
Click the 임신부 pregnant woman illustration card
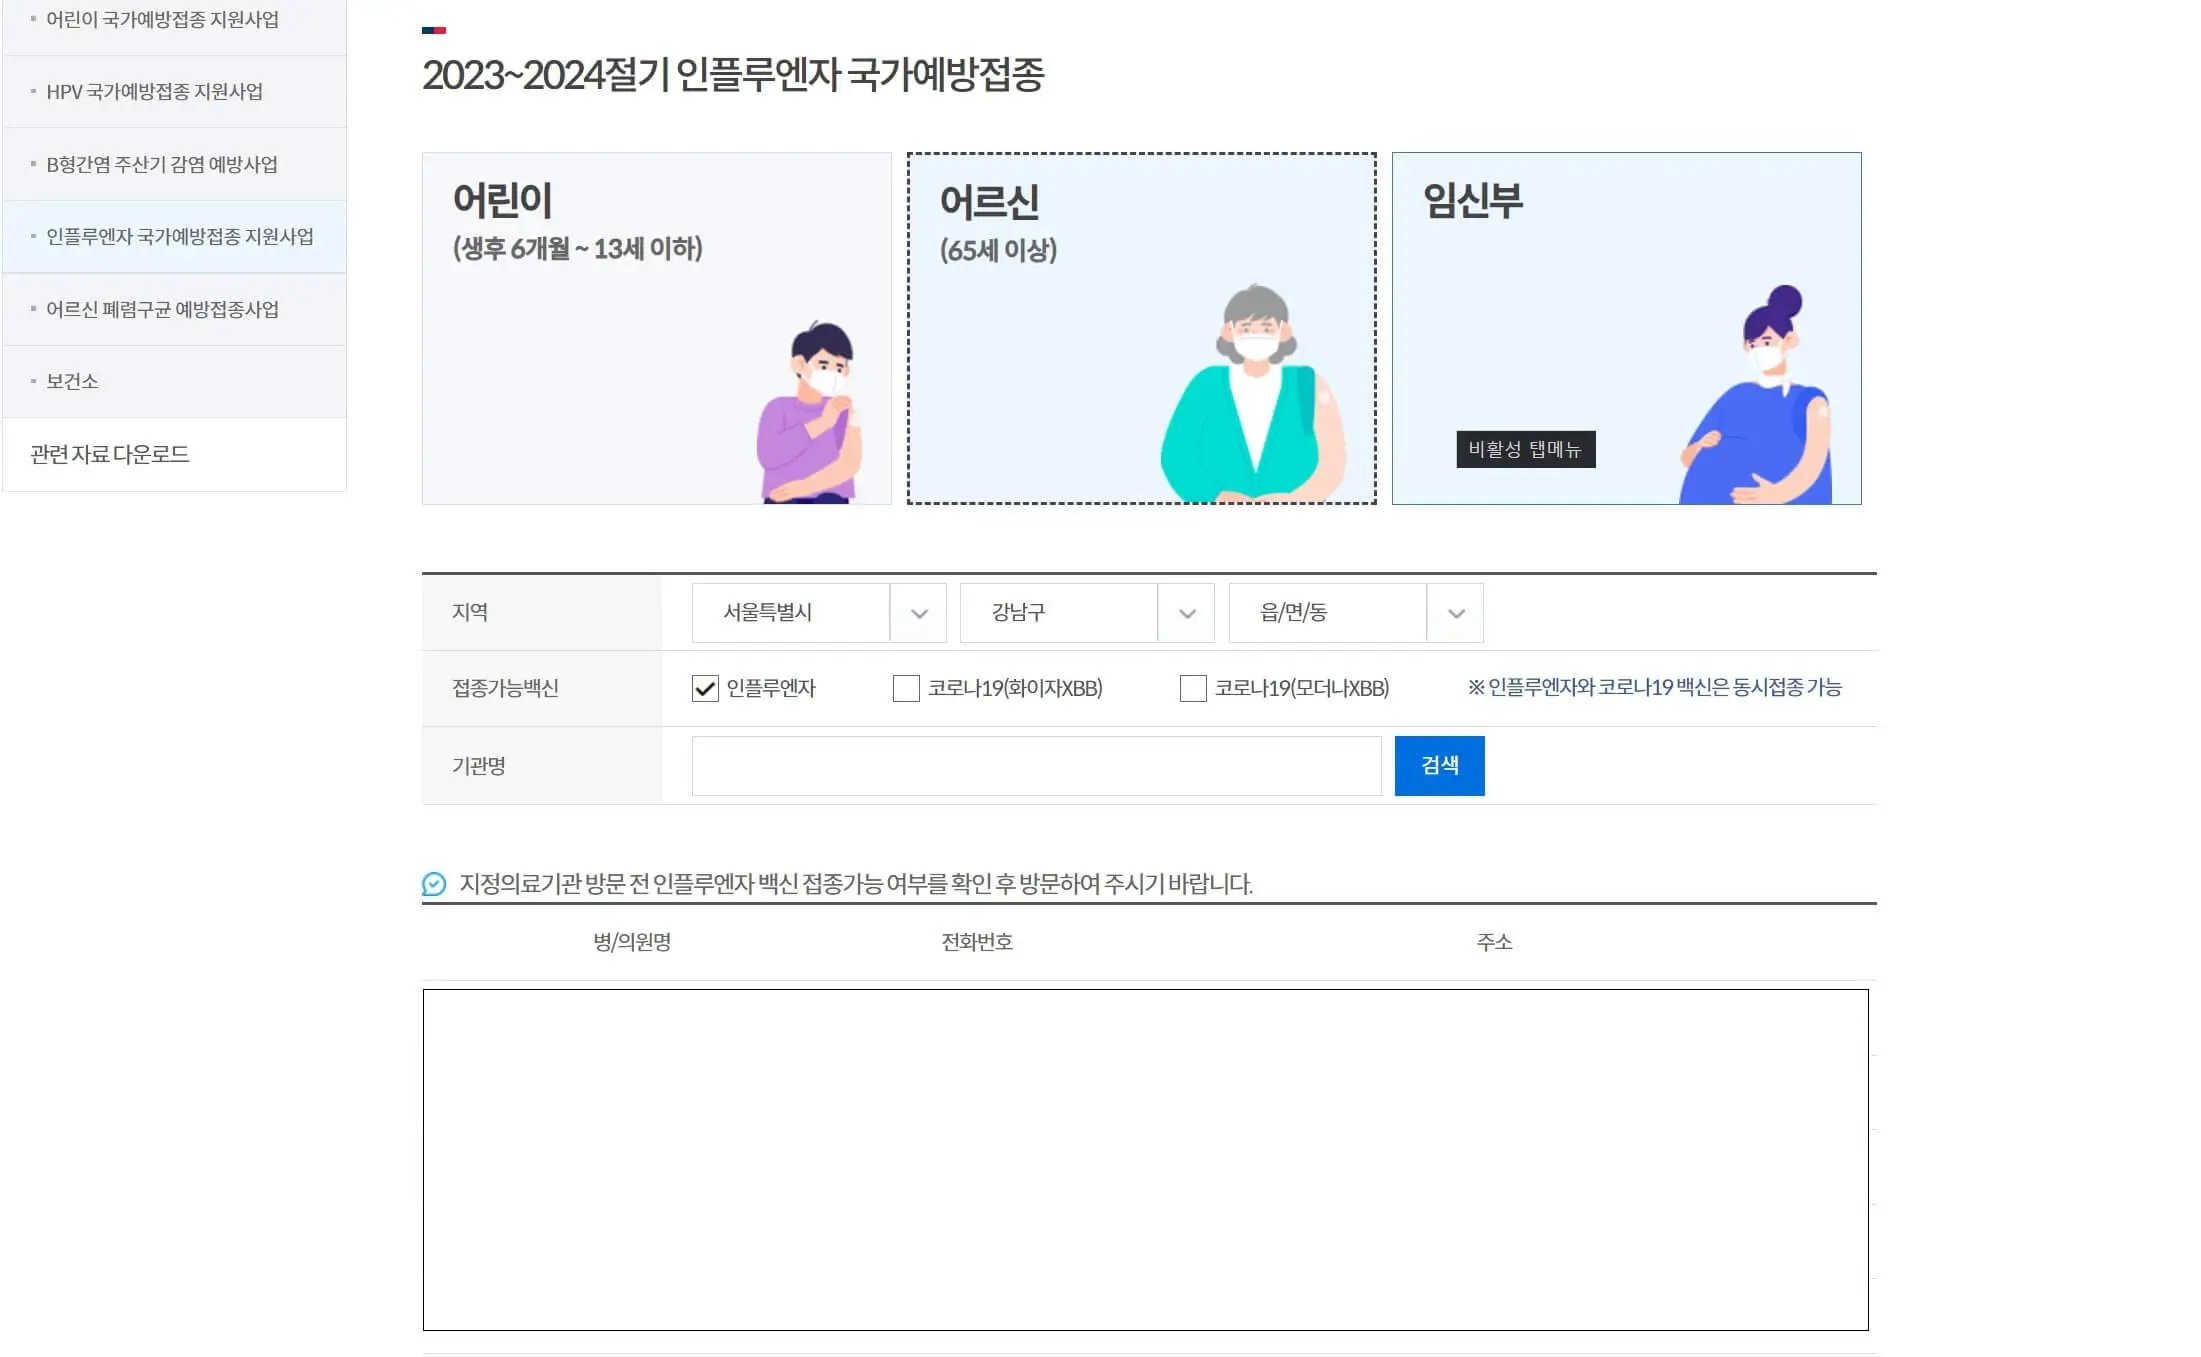tap(1627, 328)
